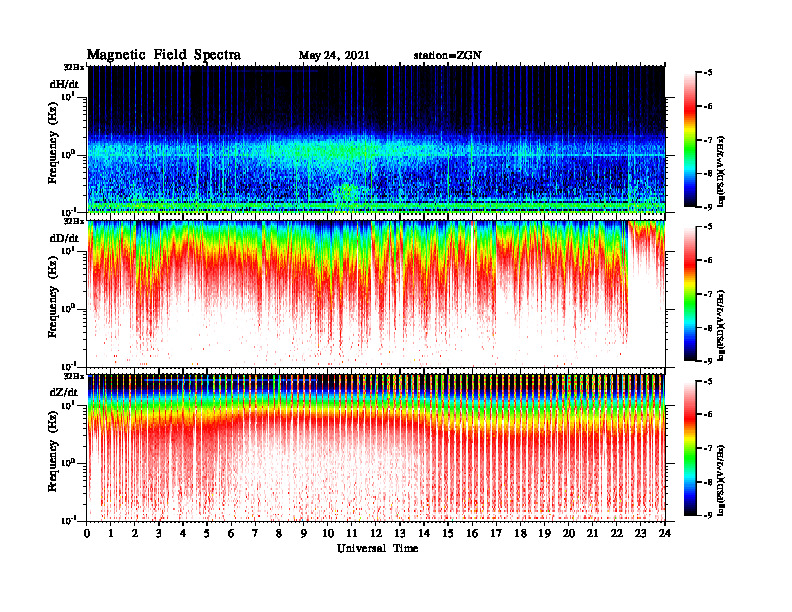Click hour 2 tick label on time axis
Image resolution: width=792 pixels, height=612 pixels.
click(x=135, y=534)
